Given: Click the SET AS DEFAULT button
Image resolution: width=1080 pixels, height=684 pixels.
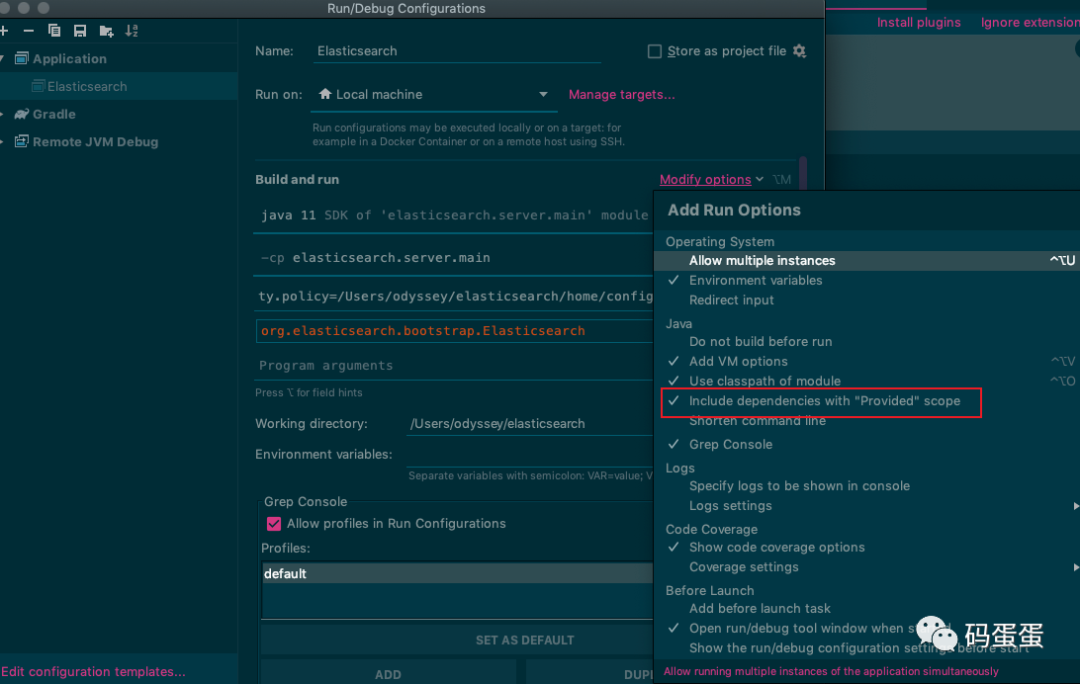Looking at the screenshot, I should tap(457, 640).
